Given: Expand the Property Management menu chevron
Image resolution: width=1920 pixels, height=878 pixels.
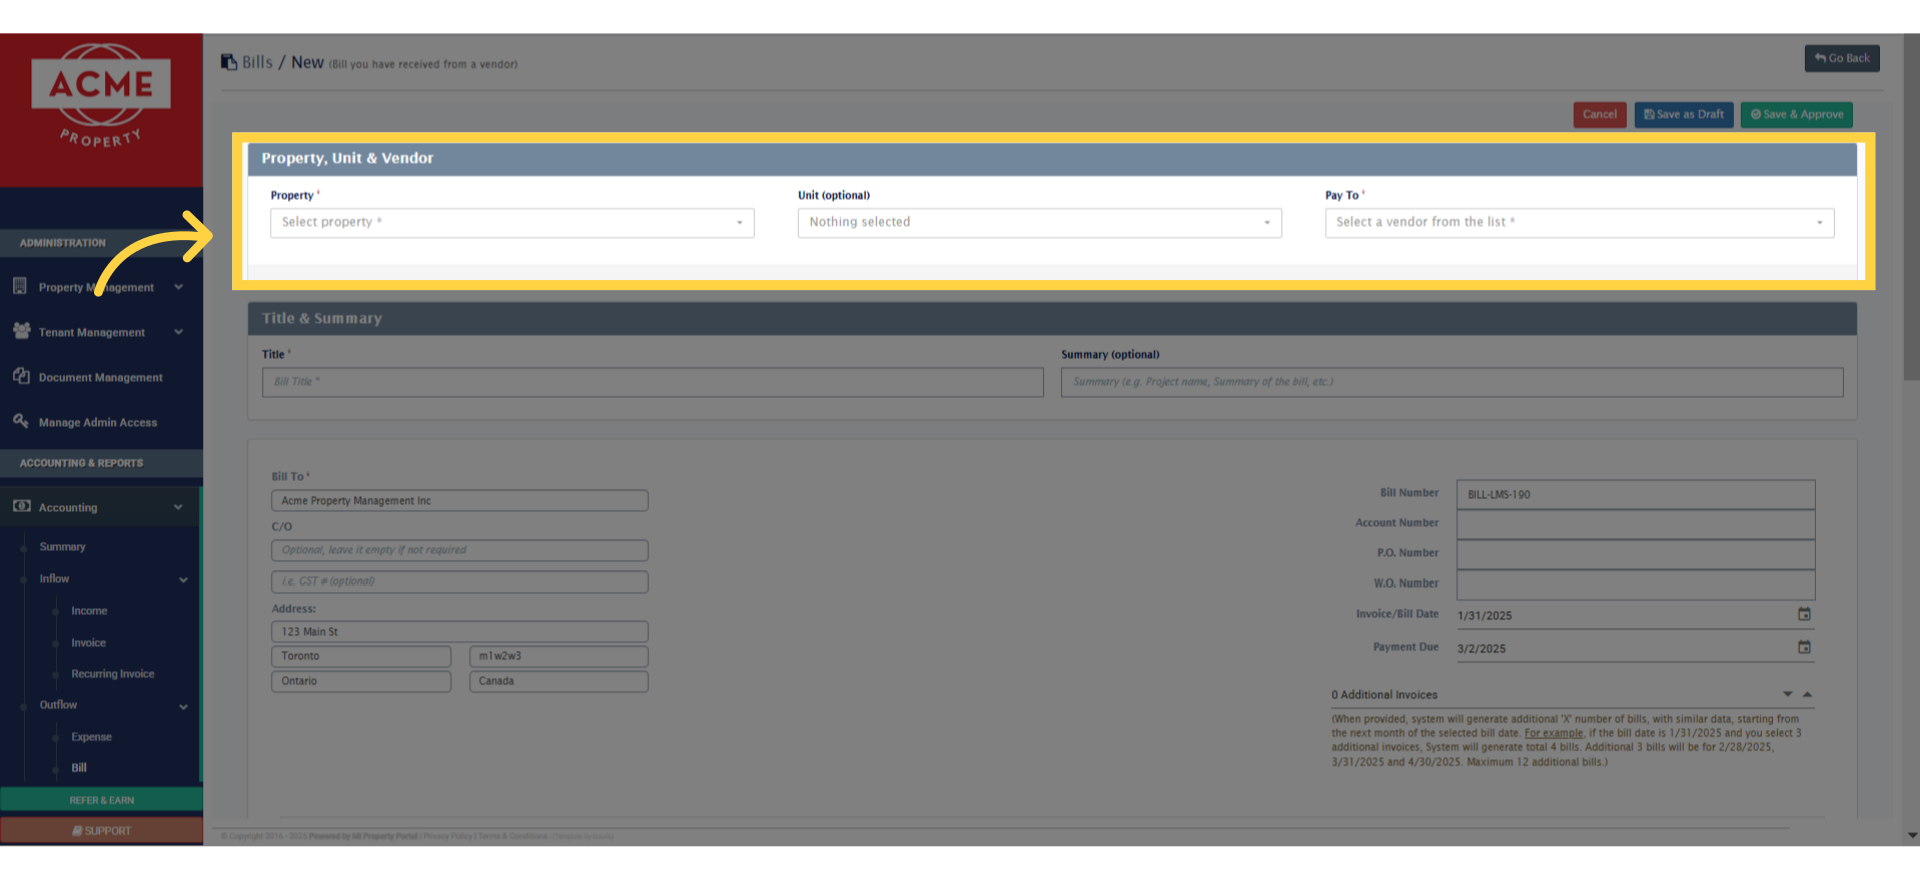Looking at the screenshot, I should click(x=178, y=287).
